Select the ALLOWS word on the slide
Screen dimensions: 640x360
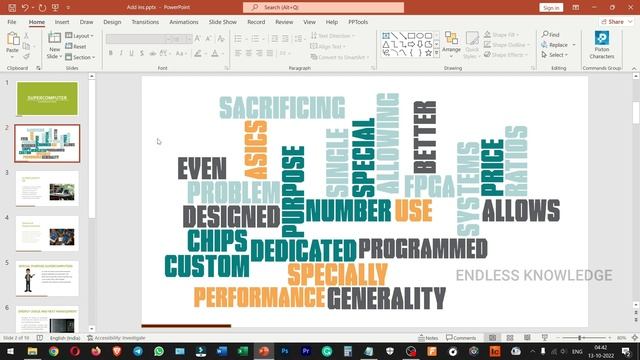[x=521, y=211]
